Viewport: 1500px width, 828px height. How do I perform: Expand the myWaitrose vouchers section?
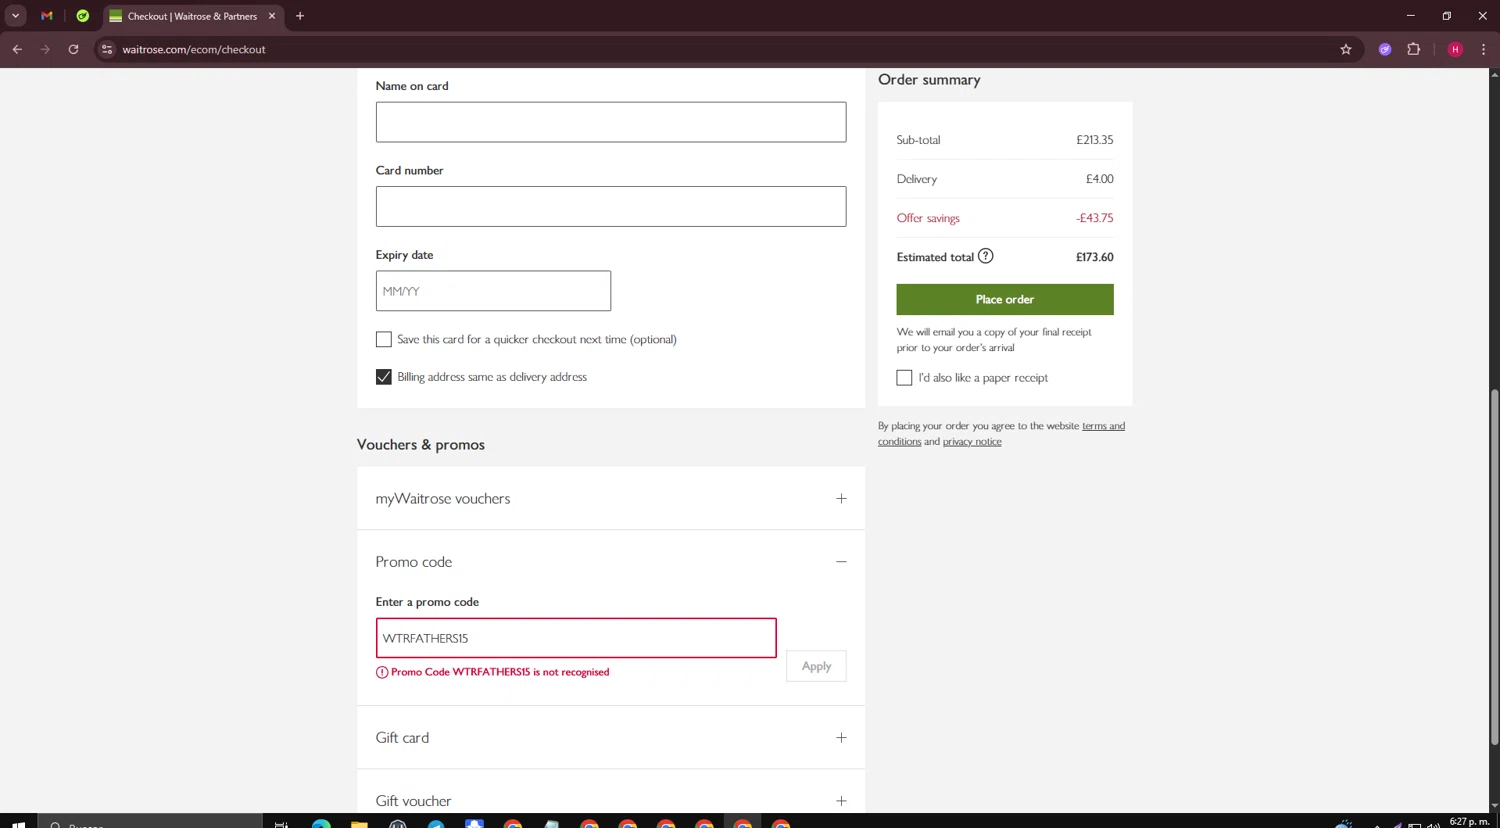tap(841, 498)
